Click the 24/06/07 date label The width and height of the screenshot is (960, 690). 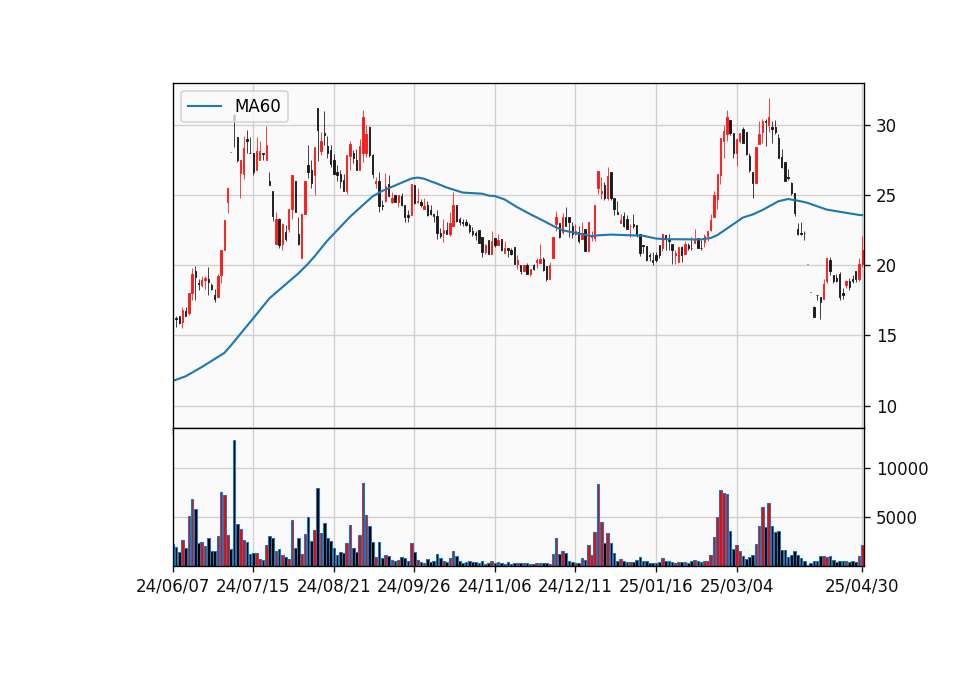tap(173, 586)
